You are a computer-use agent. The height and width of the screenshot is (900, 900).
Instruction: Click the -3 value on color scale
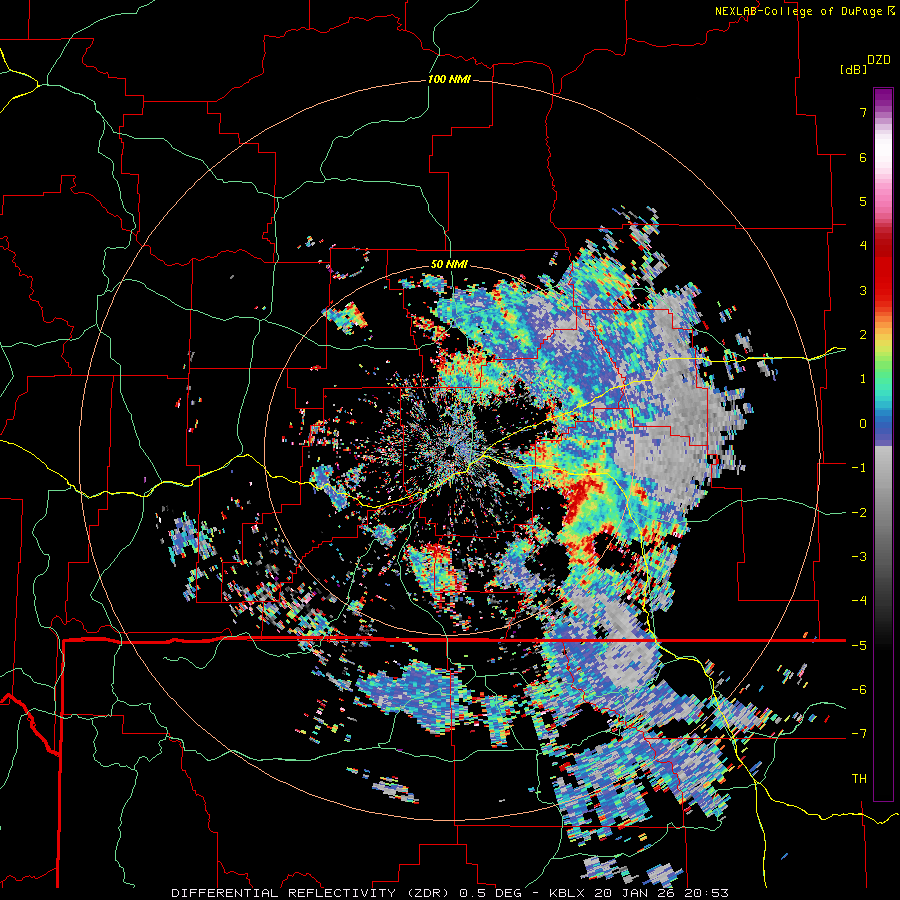coord(859,557)
